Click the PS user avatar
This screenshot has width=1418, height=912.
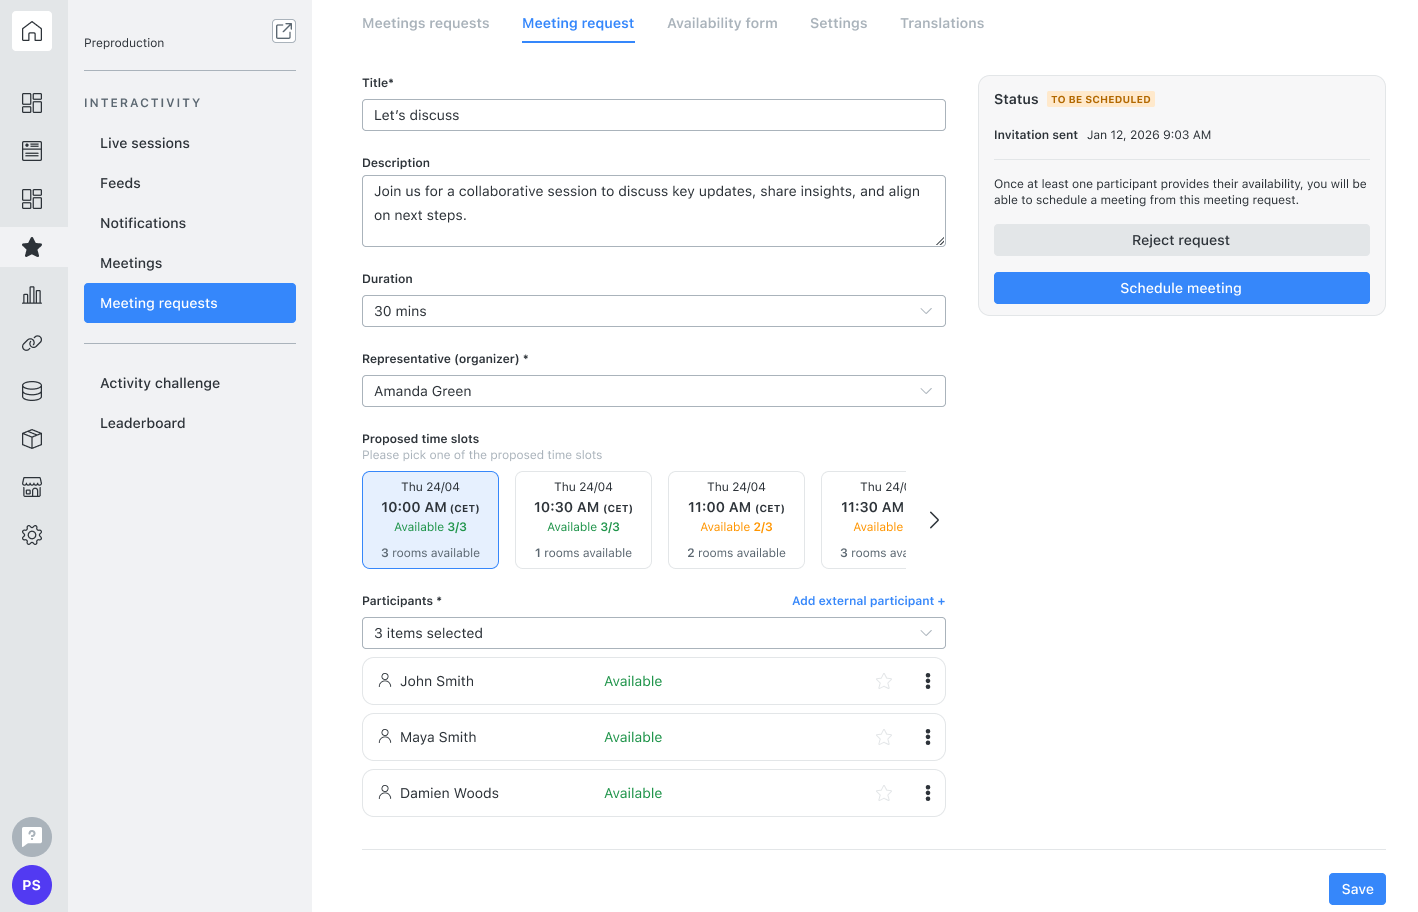pyautogui.click(x=32, y=885)
